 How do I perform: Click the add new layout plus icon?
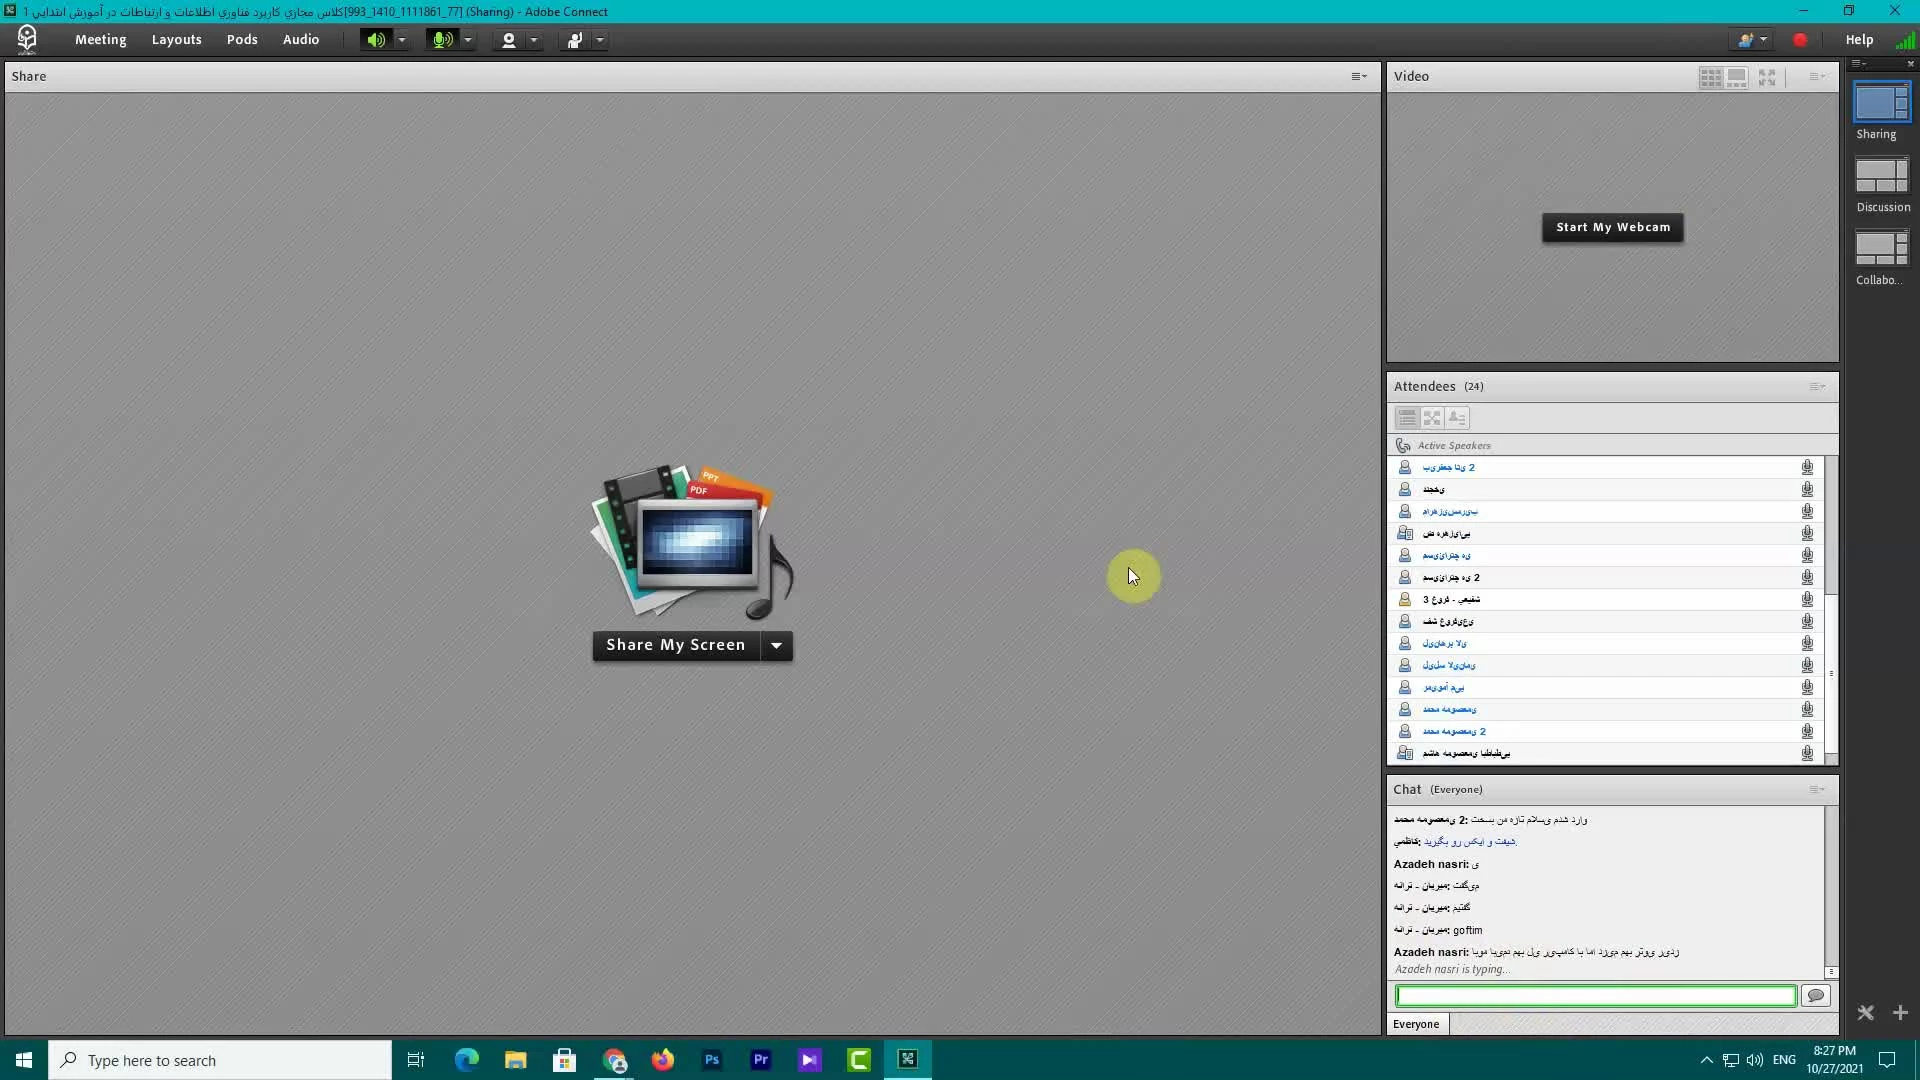point(1900,1013)
